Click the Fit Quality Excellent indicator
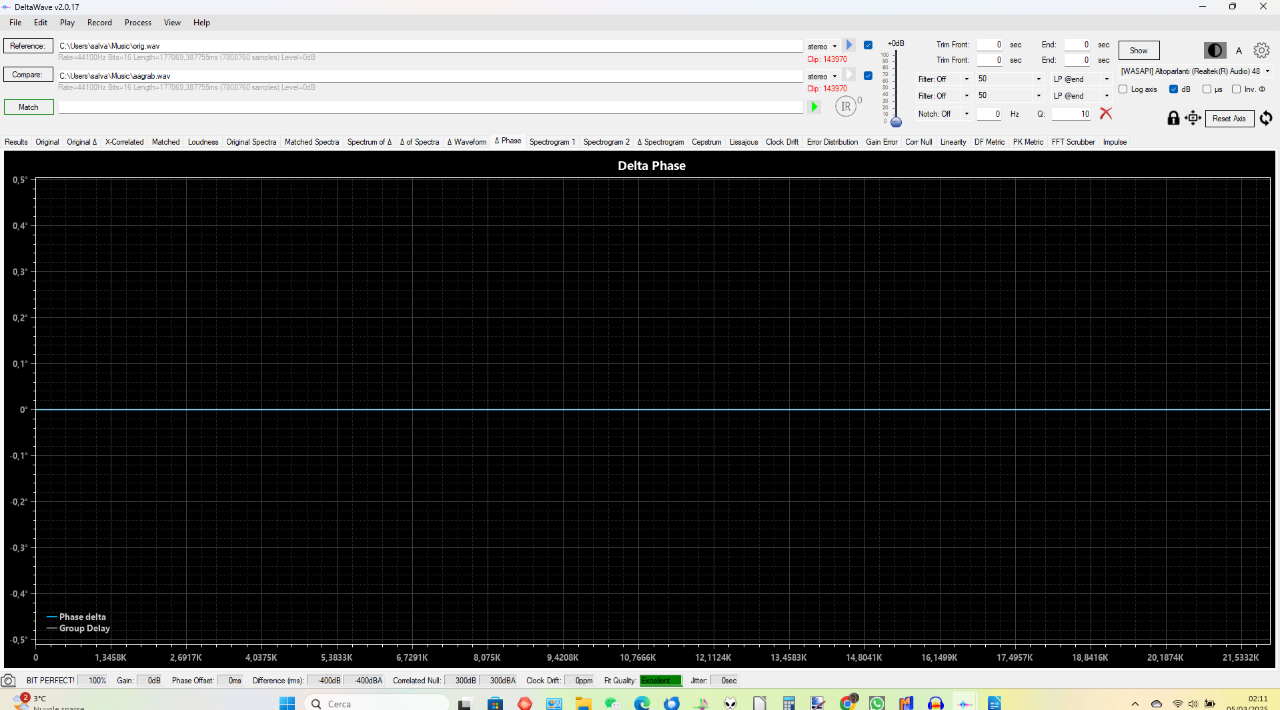Image resolution: width=1280 pixels, height=710 pixels. point(660,680)
